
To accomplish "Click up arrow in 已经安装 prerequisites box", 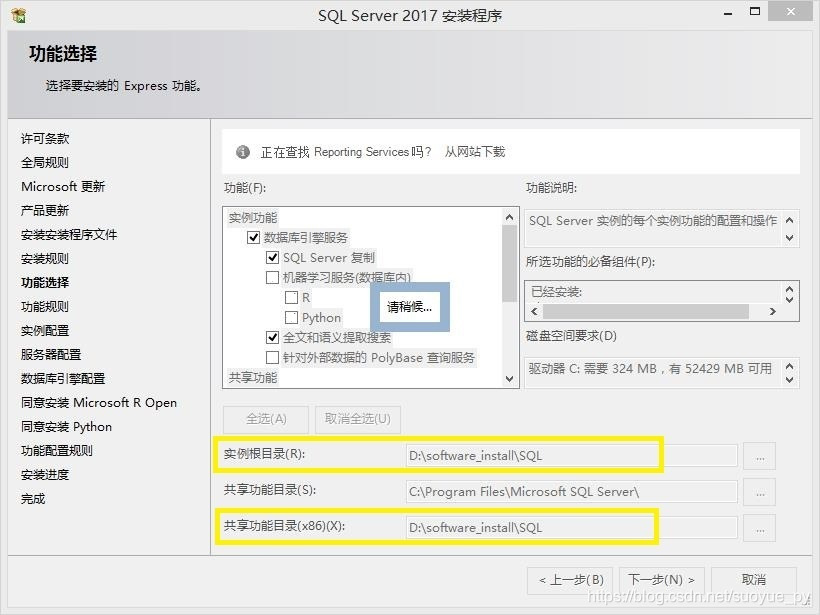I will coord(790,289).
